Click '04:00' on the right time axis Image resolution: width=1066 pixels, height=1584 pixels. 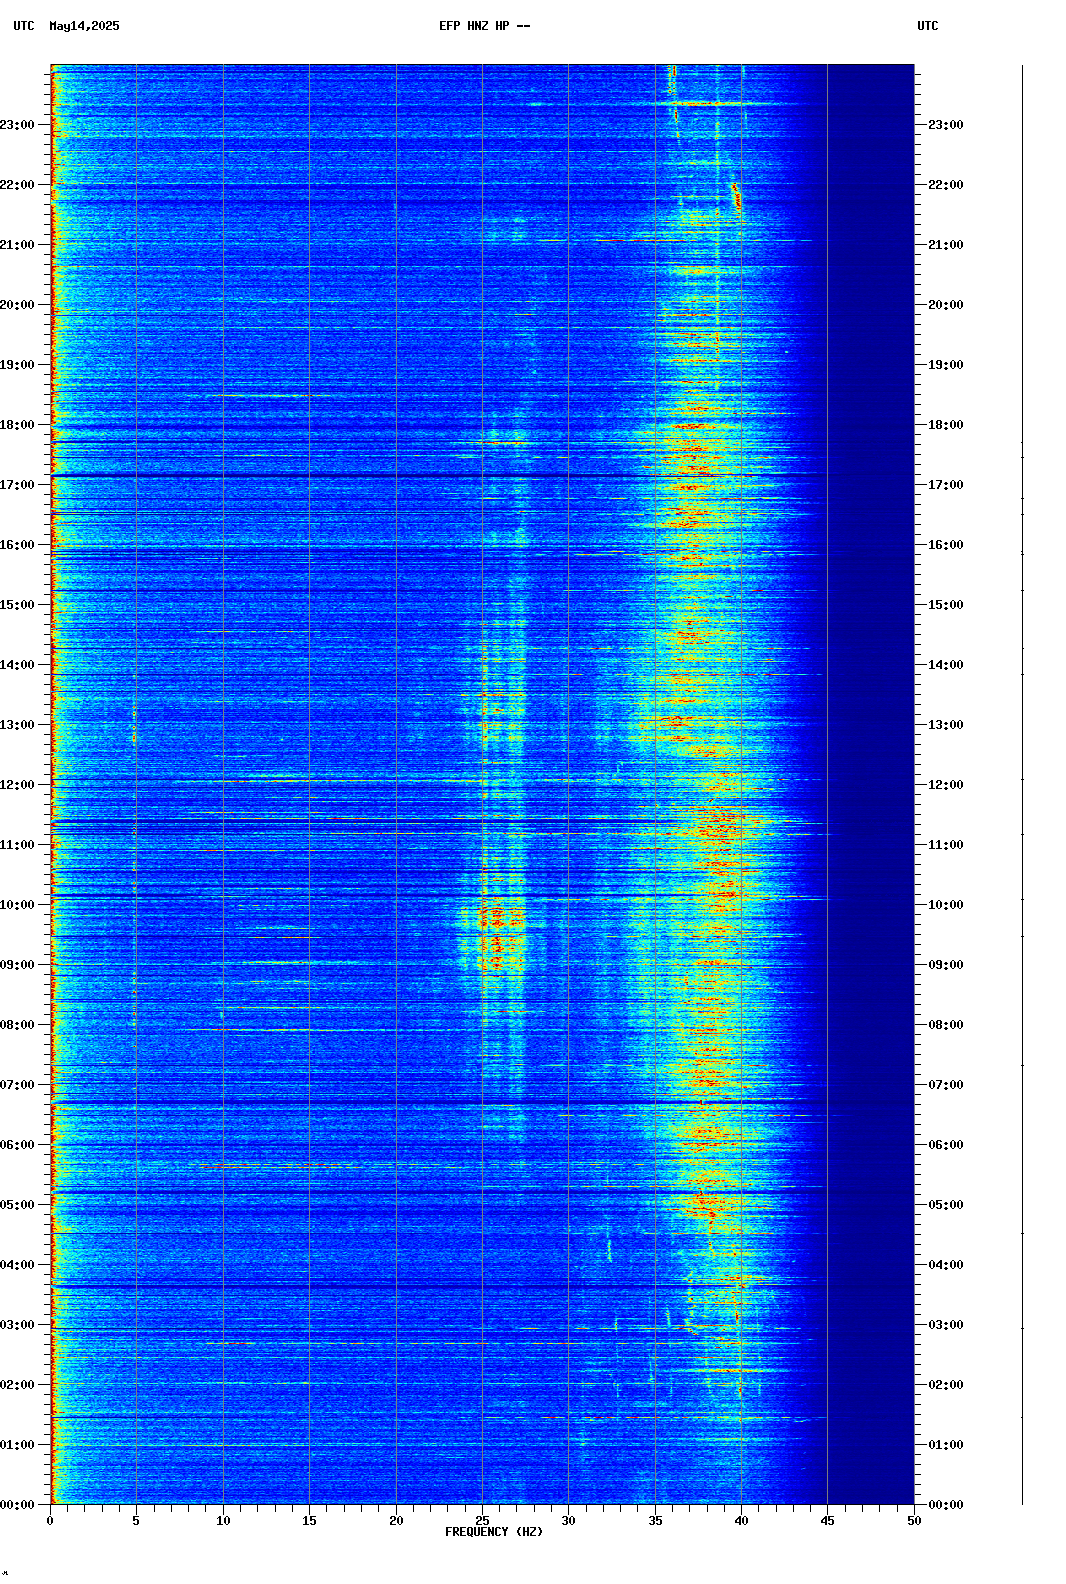click(946, 1265)
